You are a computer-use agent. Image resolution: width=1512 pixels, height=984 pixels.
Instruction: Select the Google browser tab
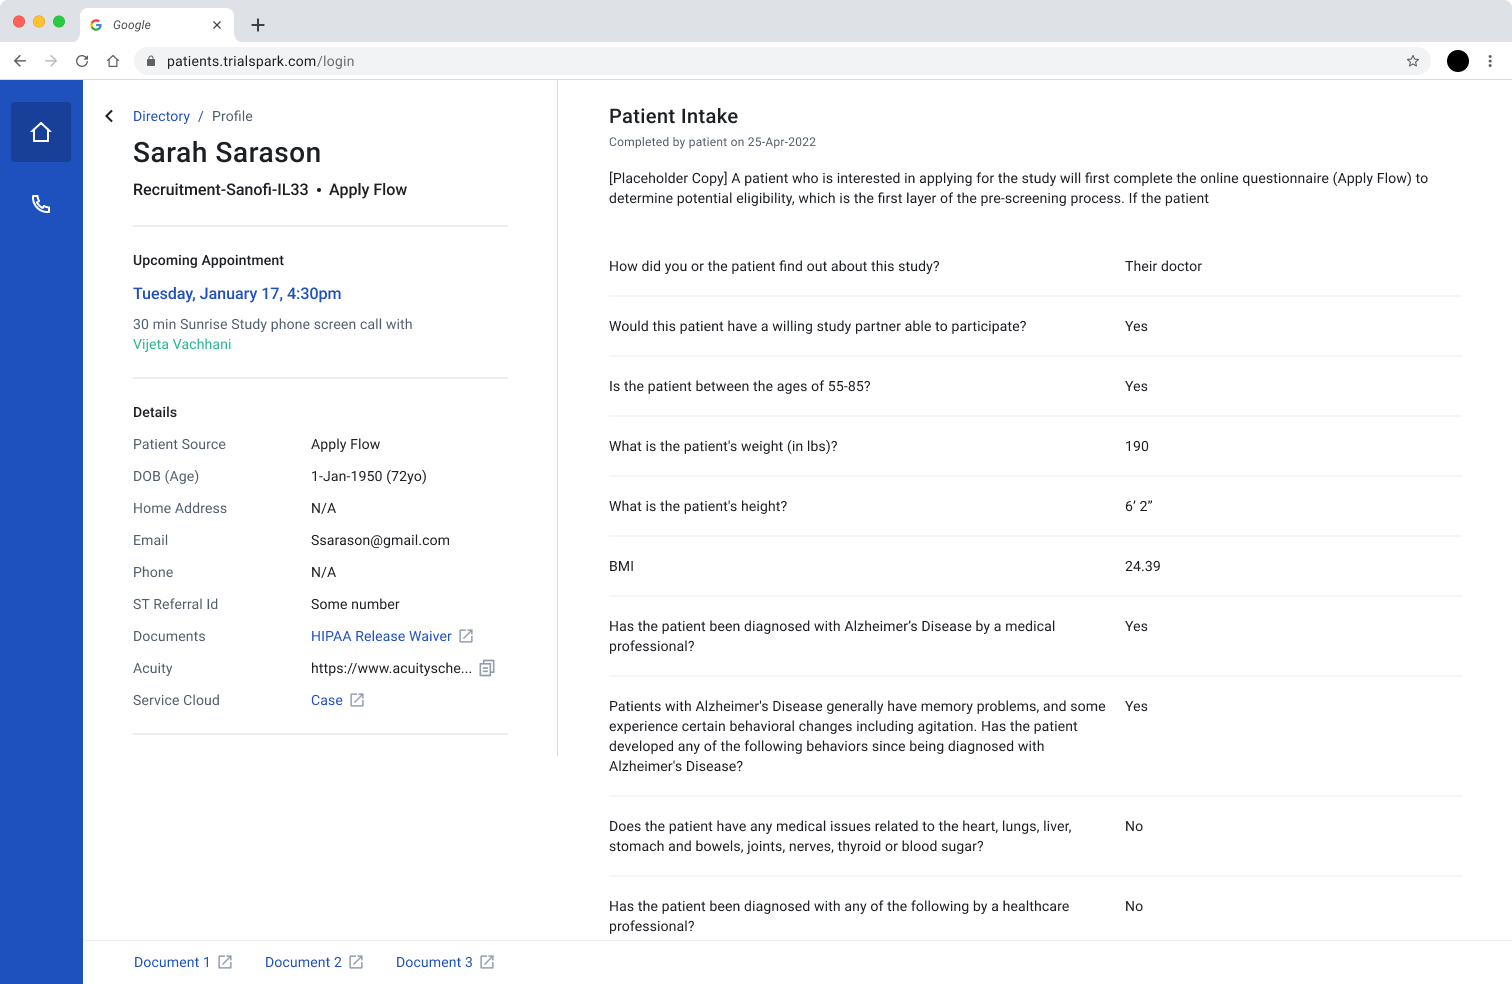[x=140, y=25]
